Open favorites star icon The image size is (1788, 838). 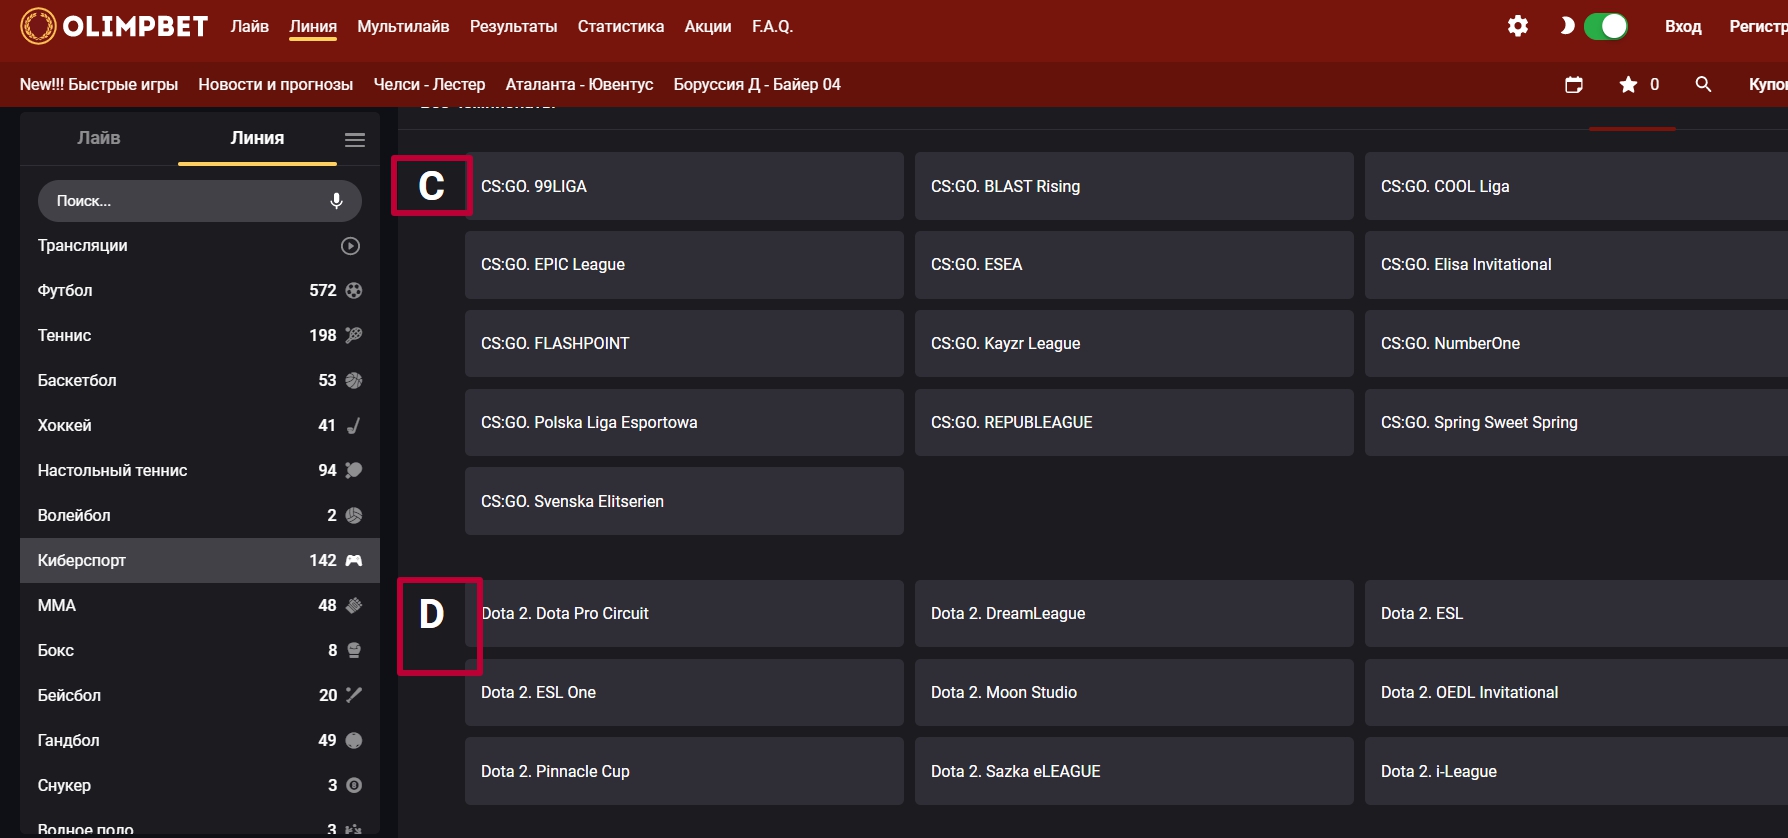point(1629,85)
